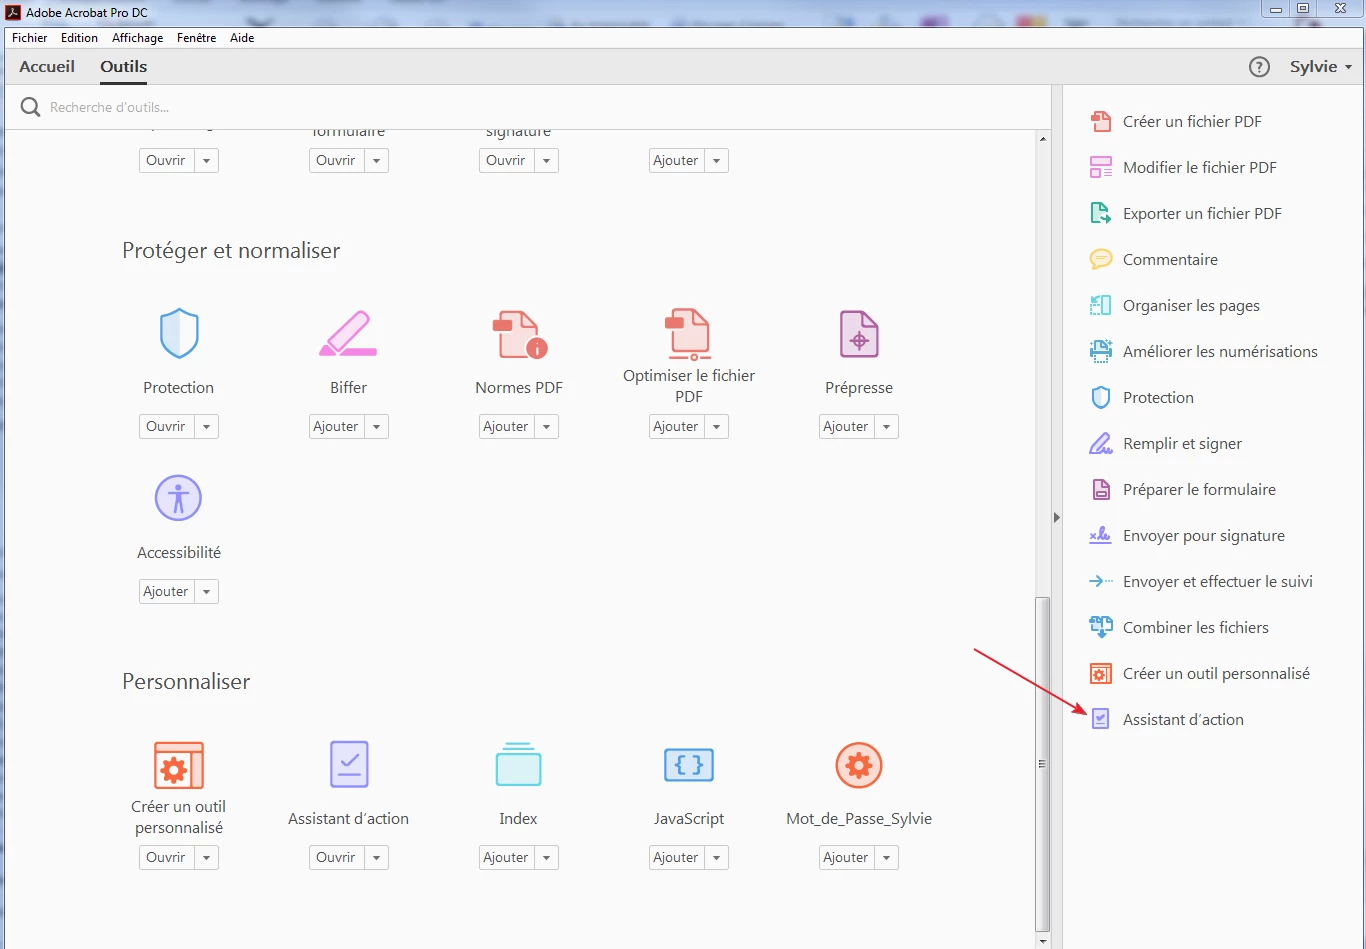Viewport: 1366px width, 949px height.
Task: Click Ouvrir under Assistant d'action tool
Action: point(336,857)
